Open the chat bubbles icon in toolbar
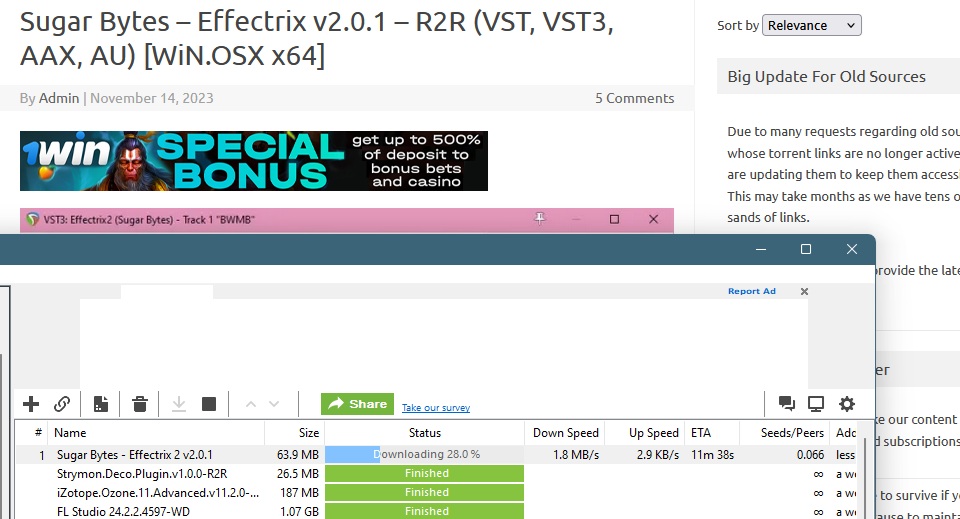The image size is (960, 519). [787, 403]
